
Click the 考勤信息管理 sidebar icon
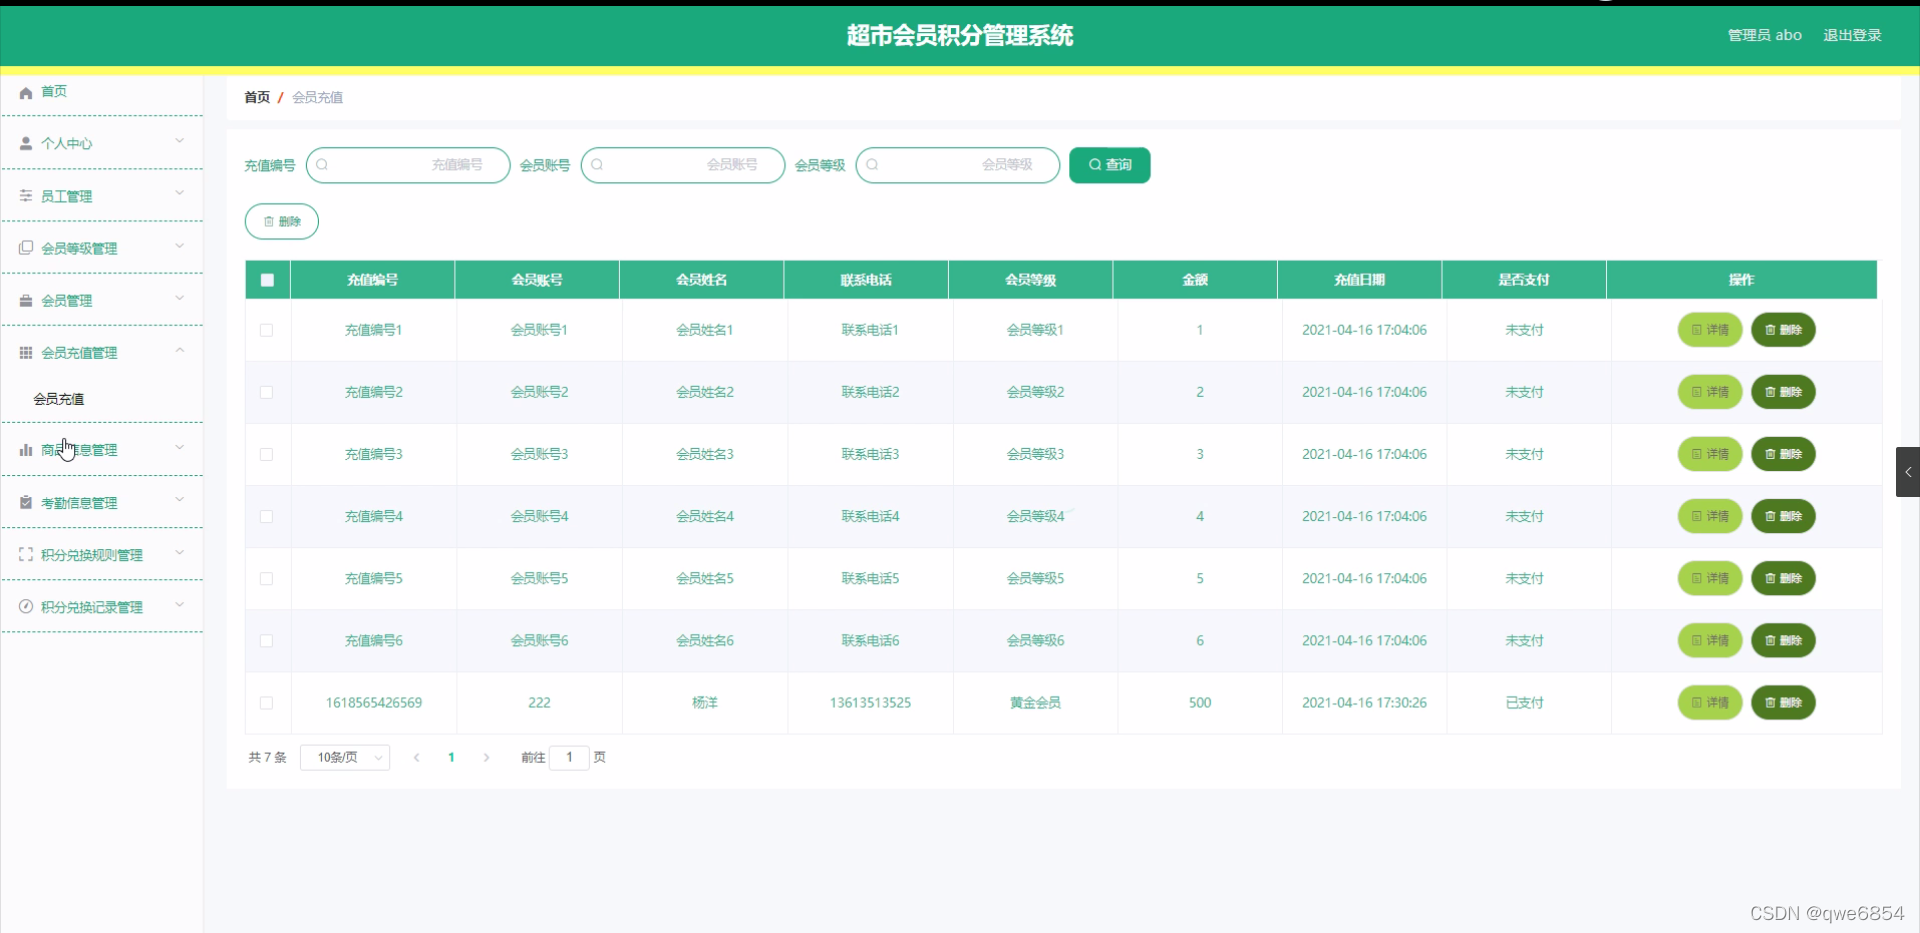[x=24, y=502]
